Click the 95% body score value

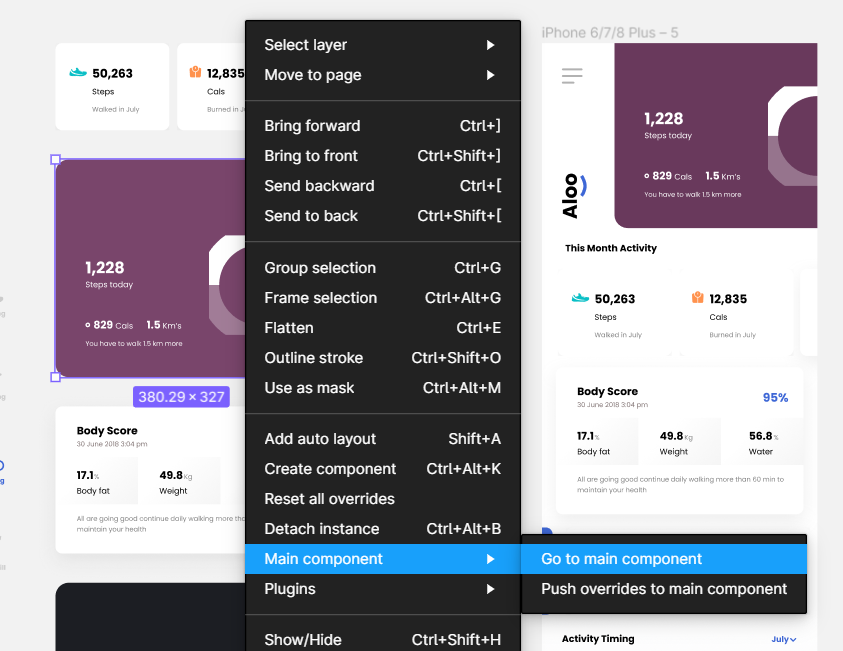click(775, 398)
